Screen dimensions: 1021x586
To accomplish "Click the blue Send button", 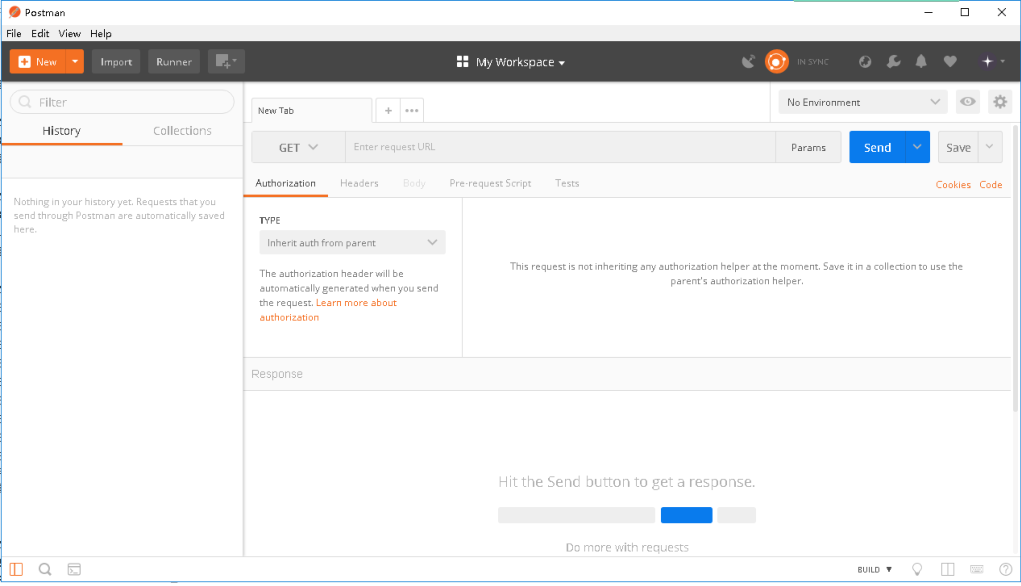I will pos(877,147).
